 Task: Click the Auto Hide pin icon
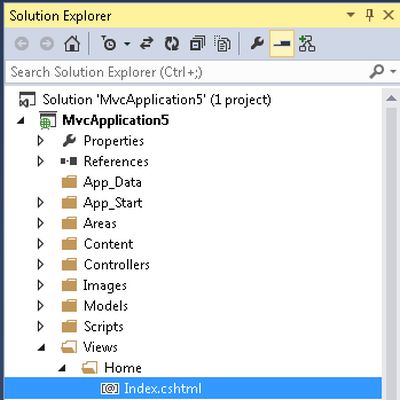369,15
